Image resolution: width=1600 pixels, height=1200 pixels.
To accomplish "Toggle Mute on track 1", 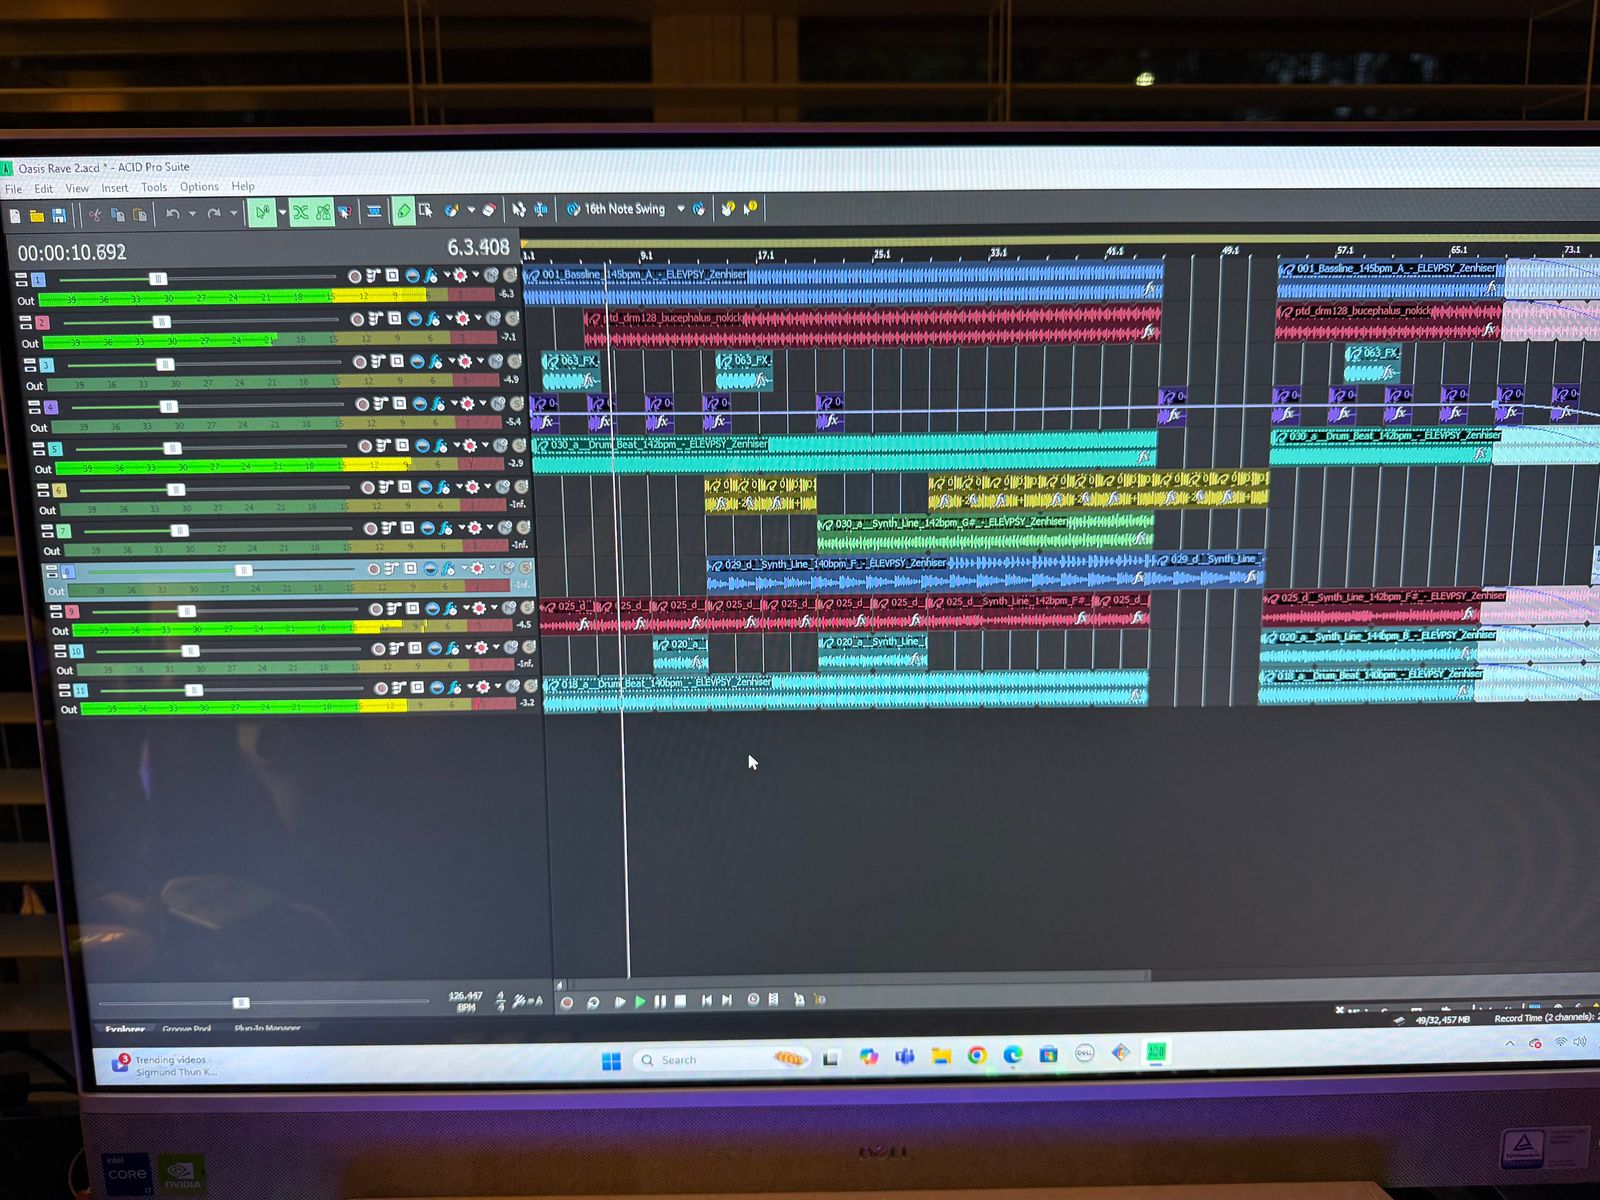I will click(x=492, y=275).
